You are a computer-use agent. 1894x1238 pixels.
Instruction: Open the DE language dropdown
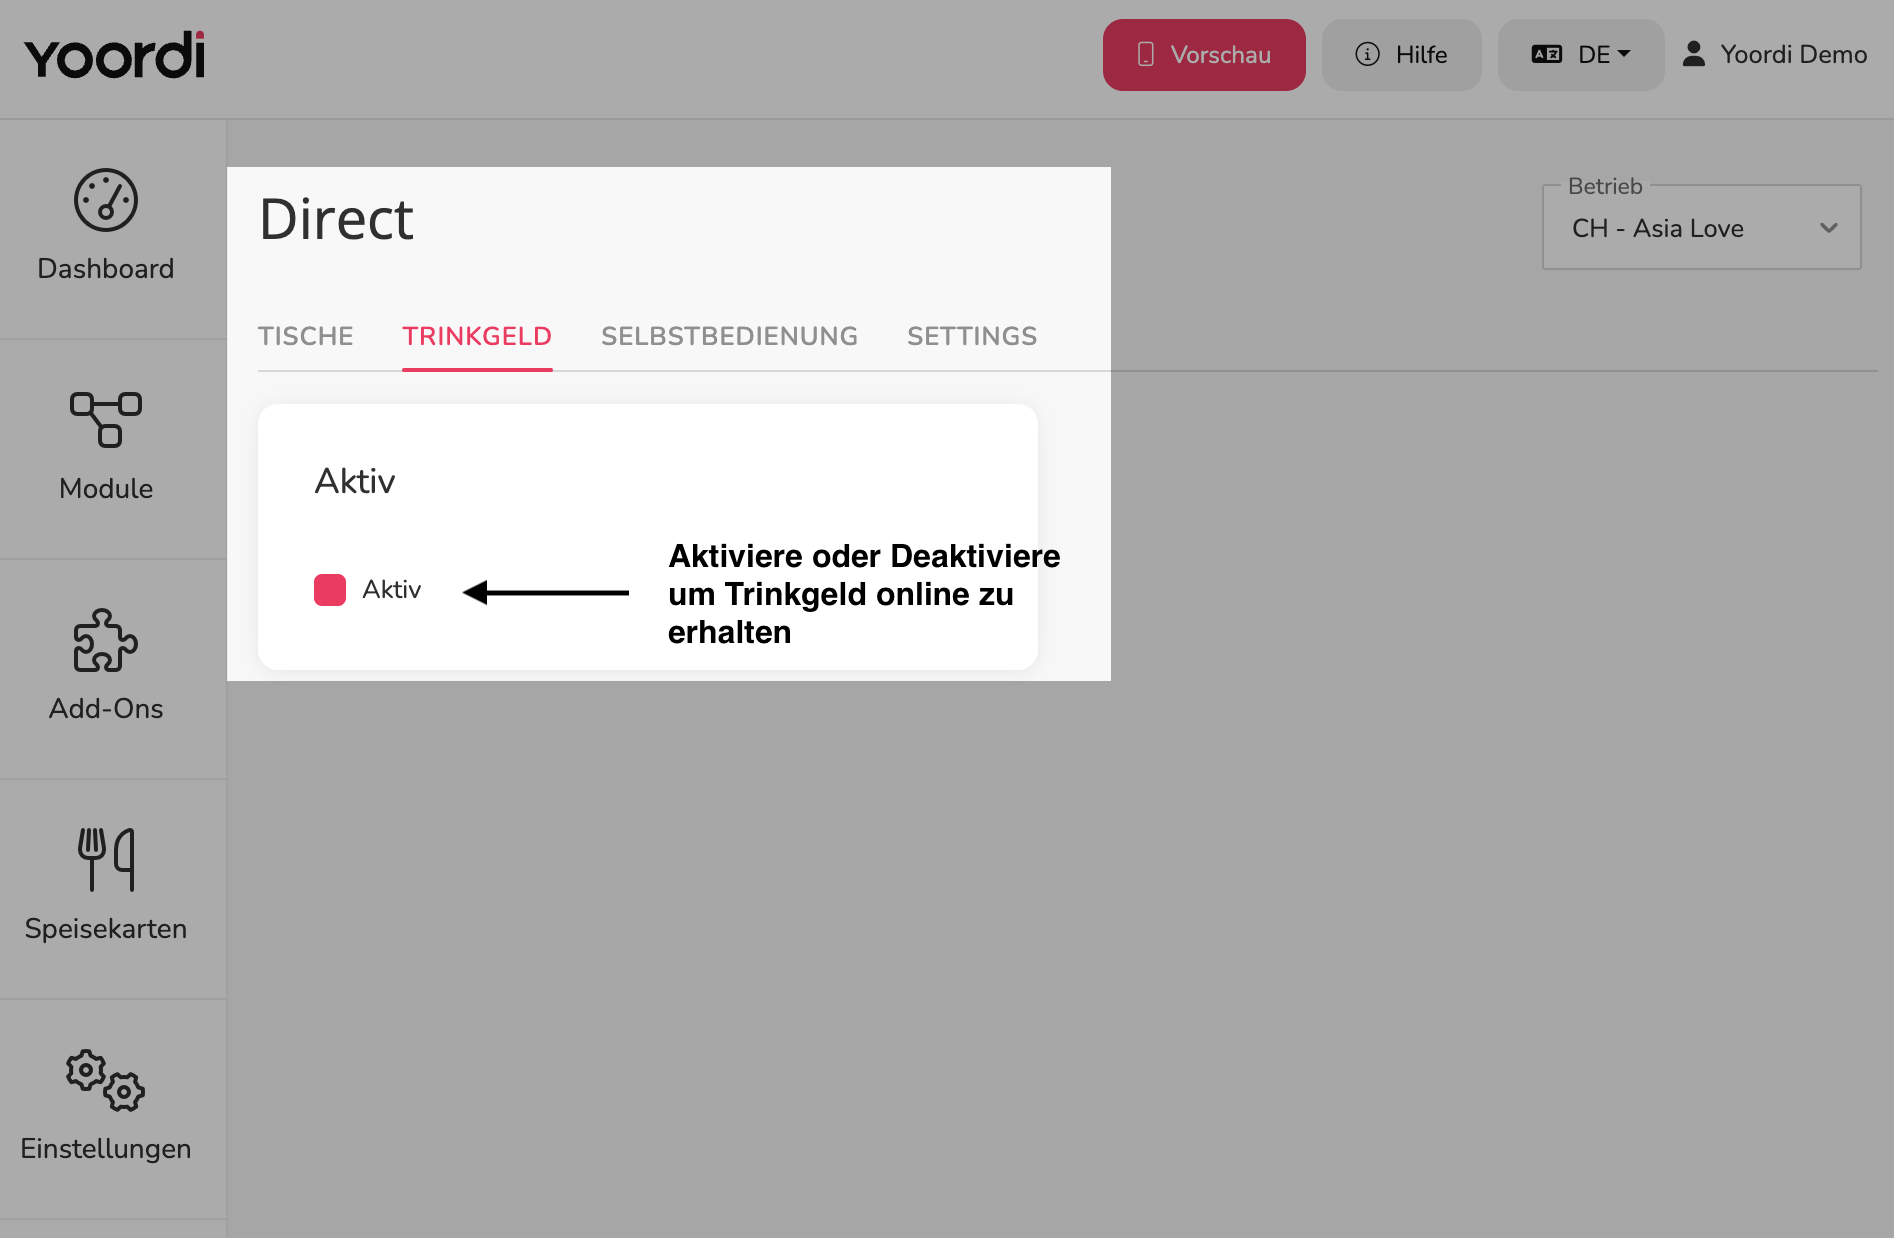pos(1581,55)
